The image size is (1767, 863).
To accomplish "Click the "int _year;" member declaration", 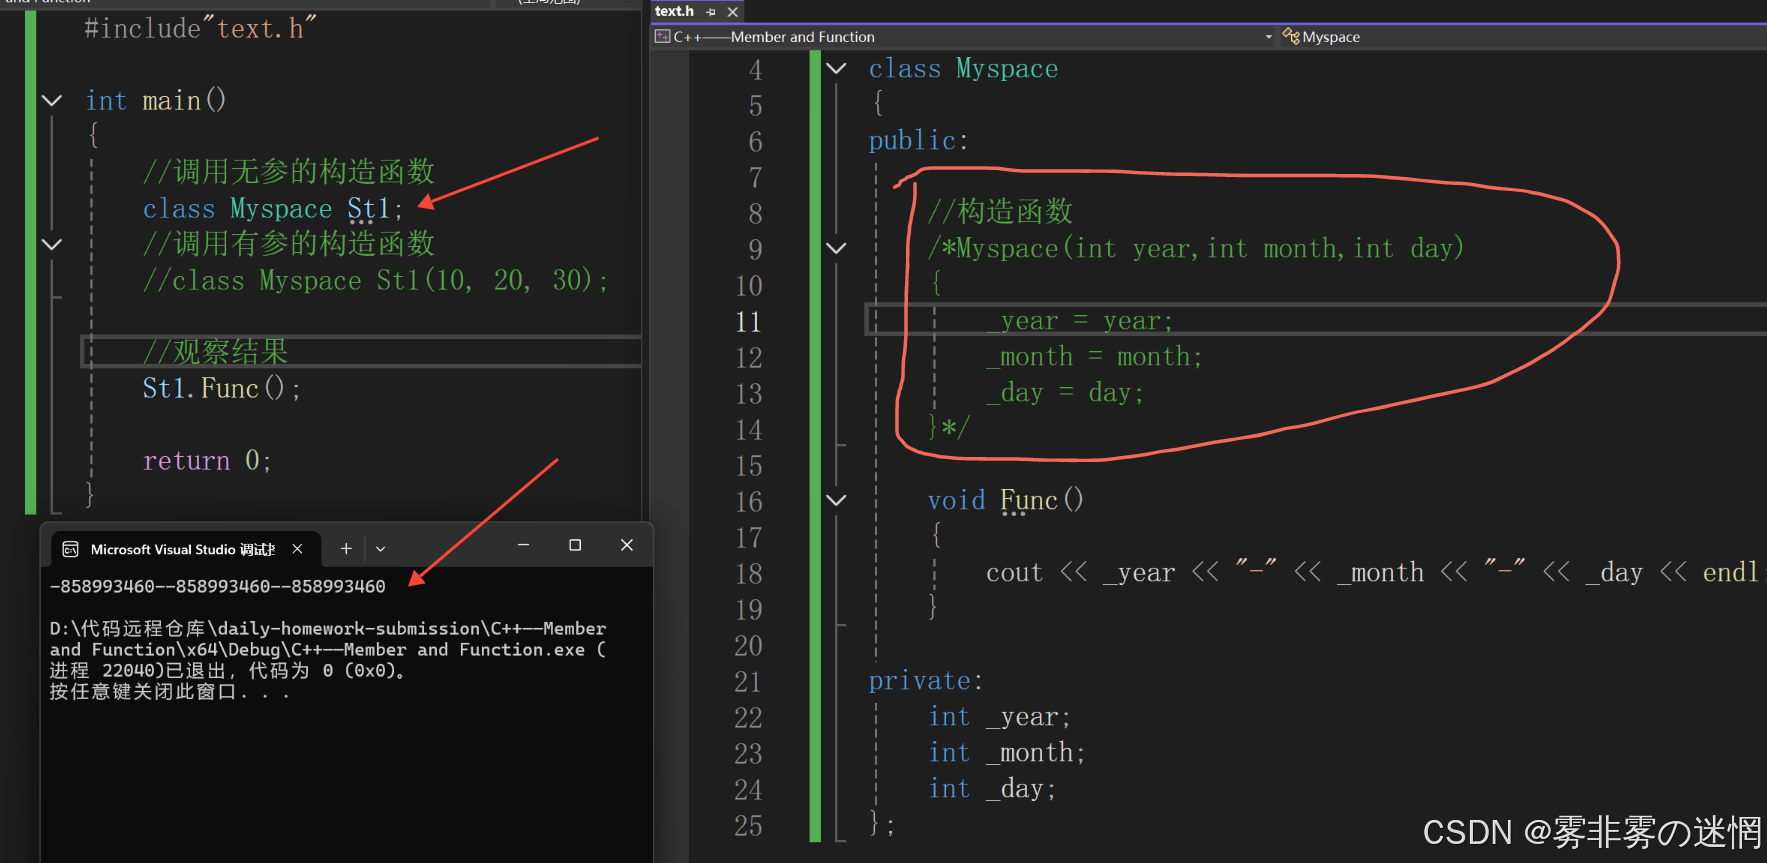I will (x=999, y=717).
